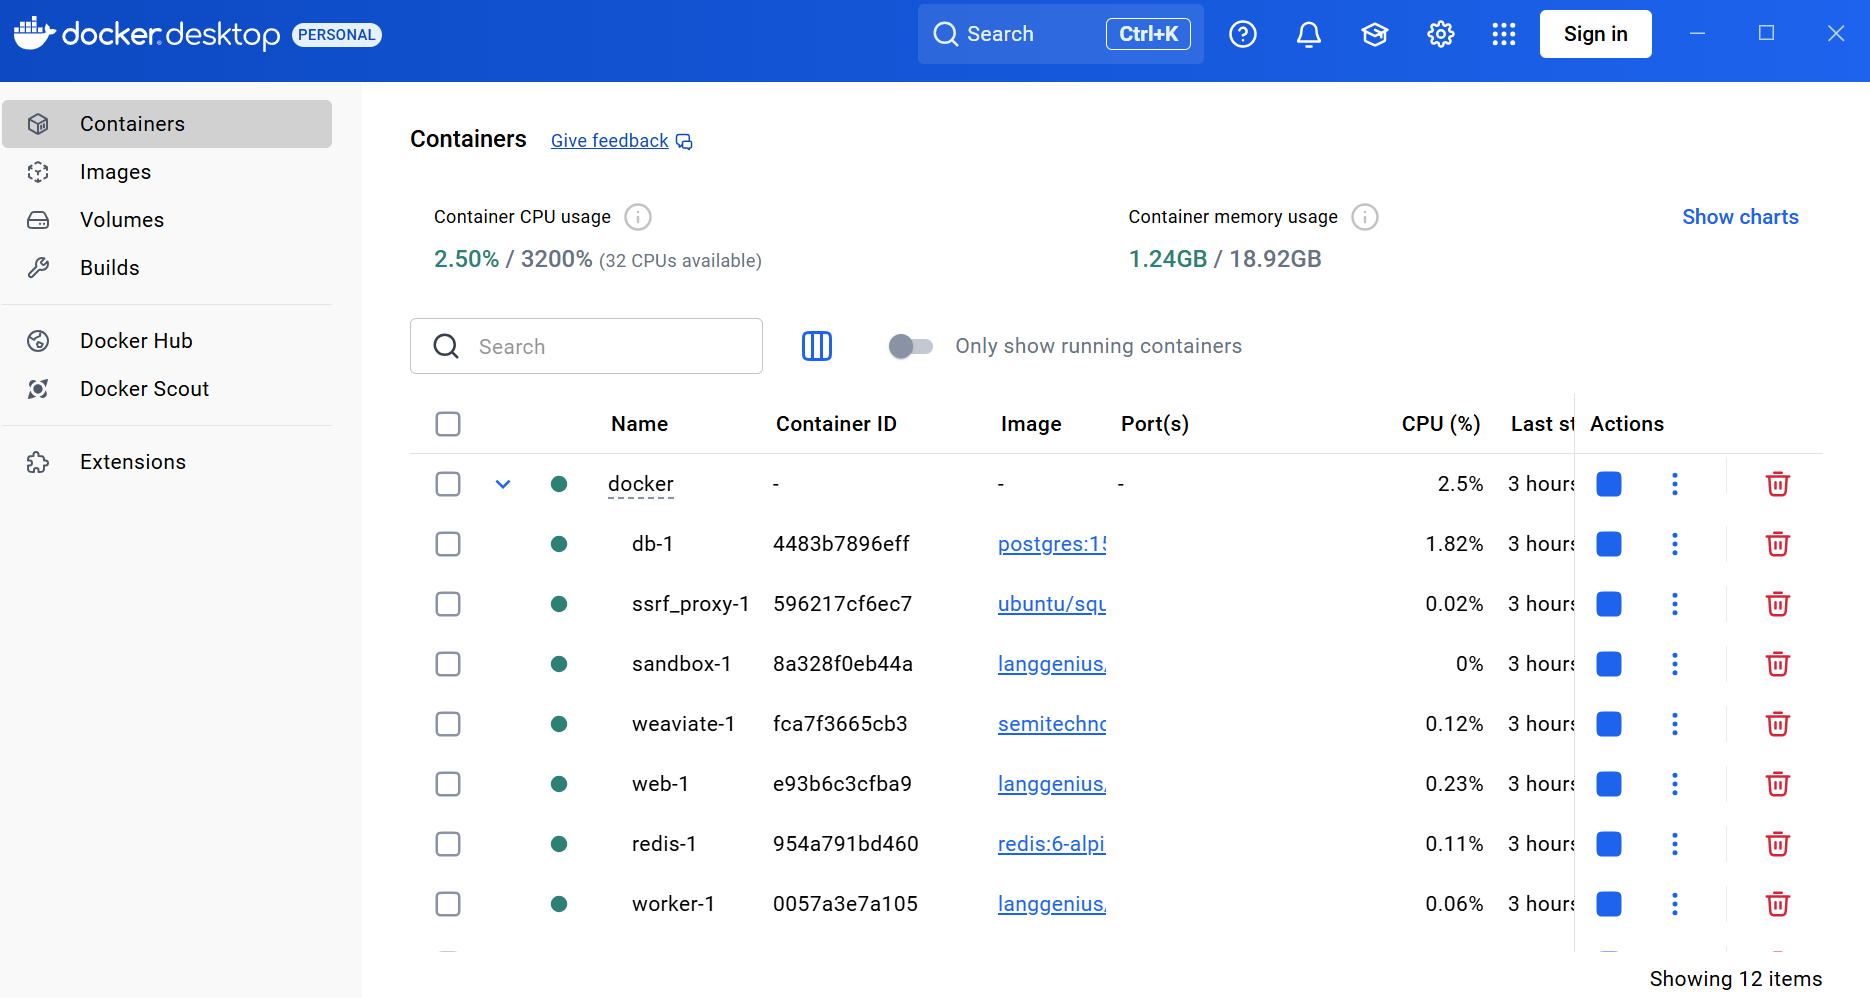Delete the ssrf_proxy-1 container
The width and height of the screenshot is (1870, 998).
[1778, 604]
